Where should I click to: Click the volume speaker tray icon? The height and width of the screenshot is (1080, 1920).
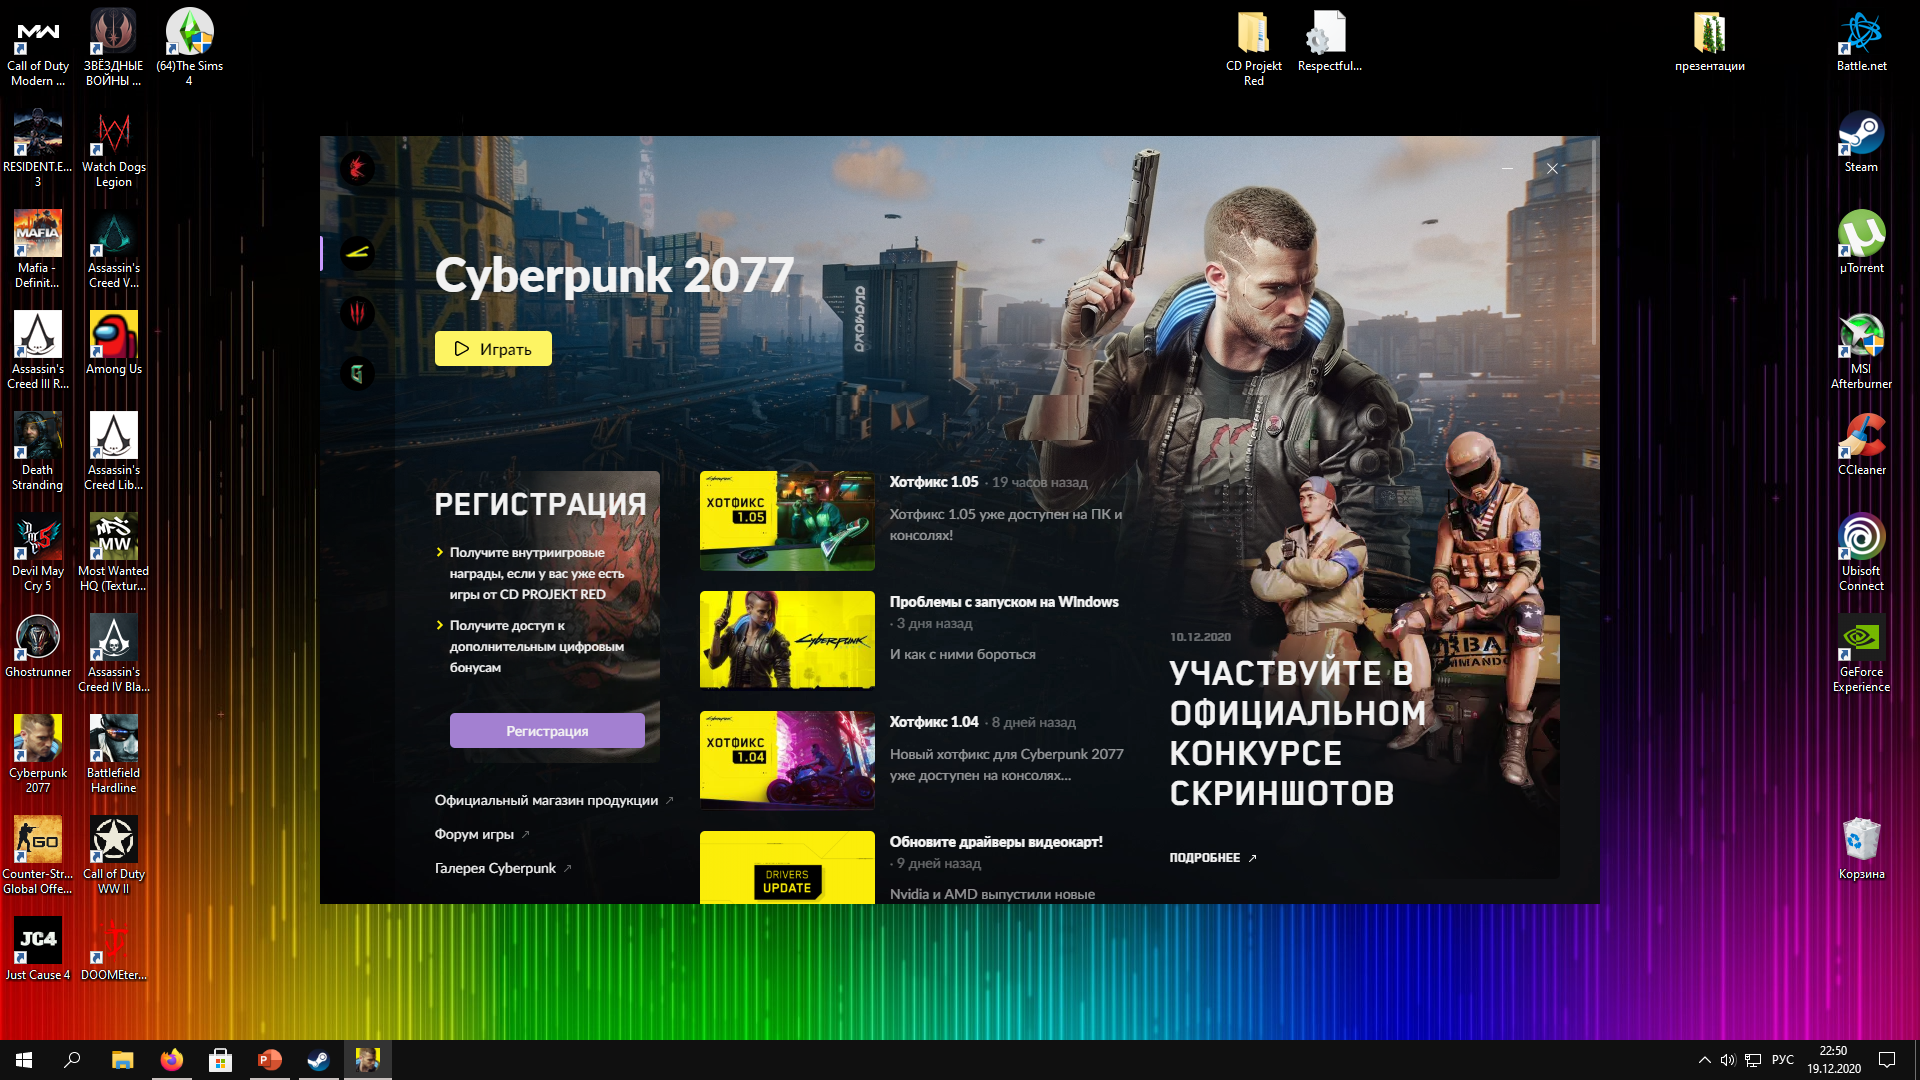pyautogui.click(x=1728, y=1060)
